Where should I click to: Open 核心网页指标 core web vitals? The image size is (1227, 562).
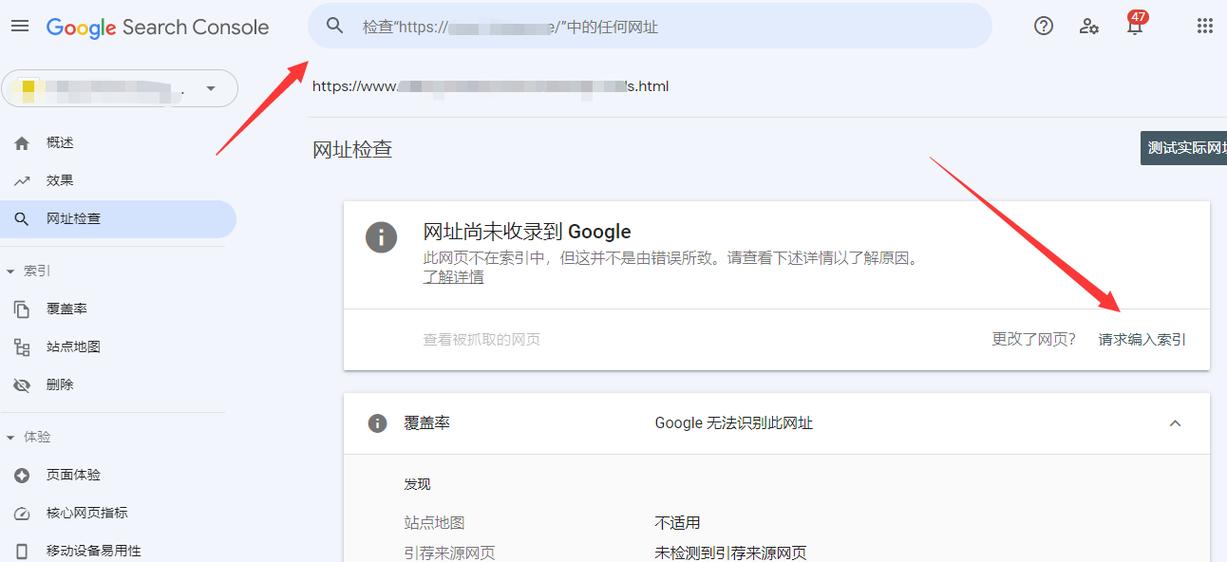[87, 513]
